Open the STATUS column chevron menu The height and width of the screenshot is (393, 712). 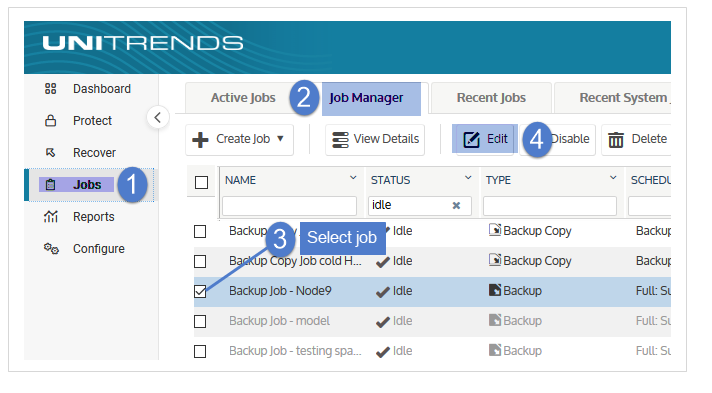468,178
